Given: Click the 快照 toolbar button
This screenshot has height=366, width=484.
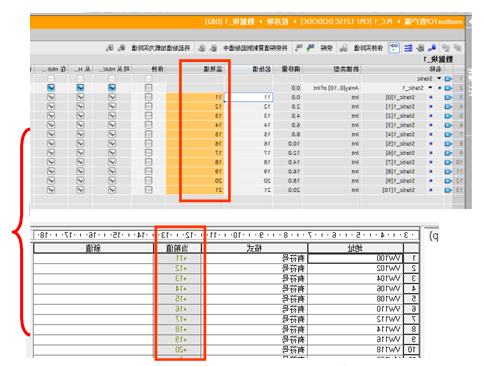Looking at the screenshot, I should tap(326, 48).
